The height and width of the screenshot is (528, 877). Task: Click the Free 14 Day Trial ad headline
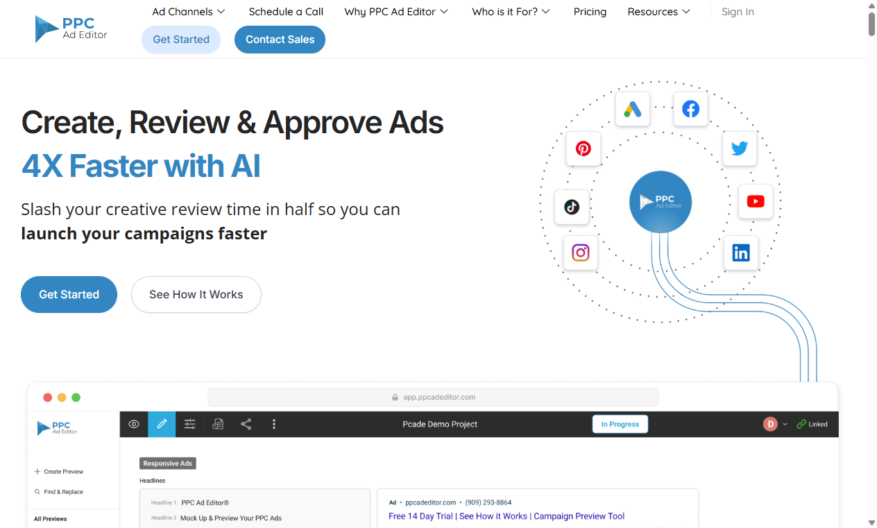coord(506,516)
